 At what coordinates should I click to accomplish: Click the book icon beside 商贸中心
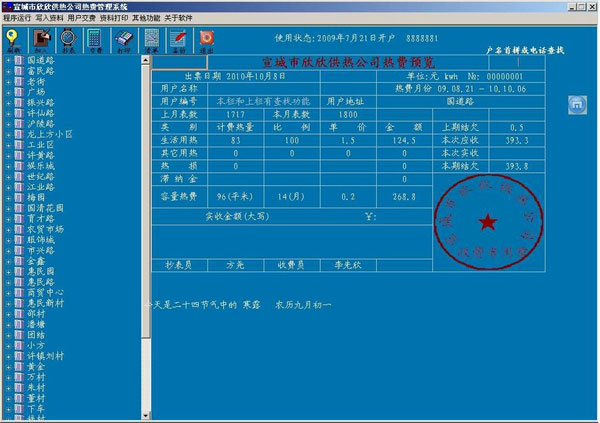(x=19, y=292)
